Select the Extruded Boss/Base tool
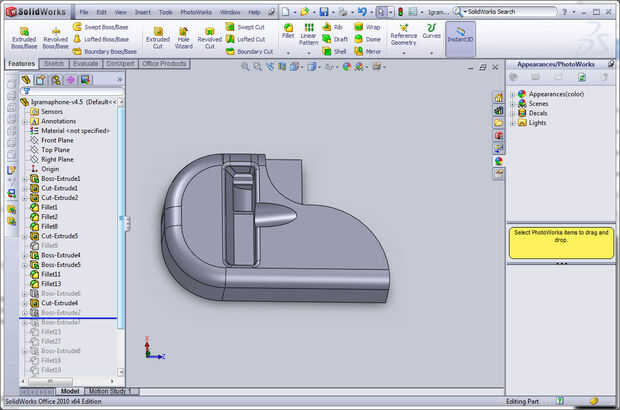 [23, 36]
